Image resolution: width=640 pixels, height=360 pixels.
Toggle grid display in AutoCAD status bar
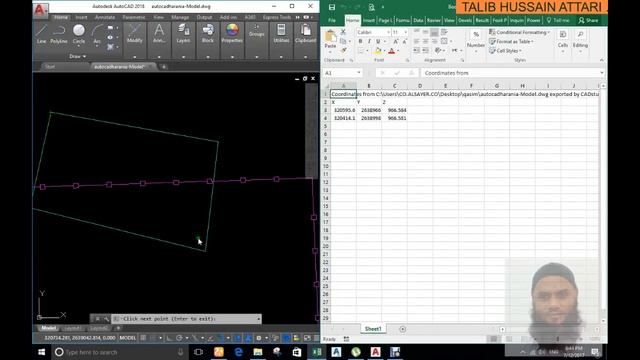pyautogui.click(x=143, y=338)
